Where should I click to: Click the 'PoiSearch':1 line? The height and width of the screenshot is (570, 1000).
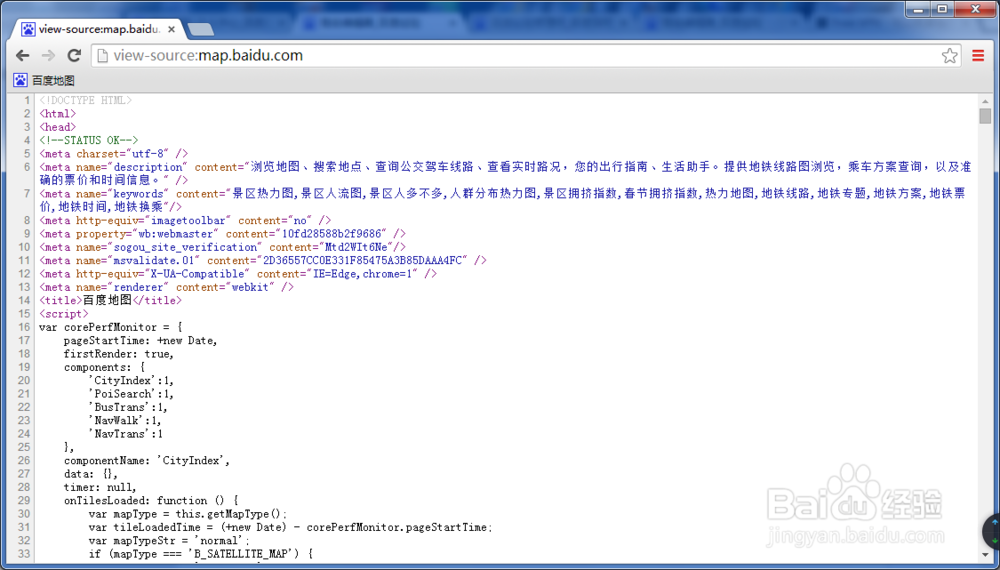(x=131, y=394)
